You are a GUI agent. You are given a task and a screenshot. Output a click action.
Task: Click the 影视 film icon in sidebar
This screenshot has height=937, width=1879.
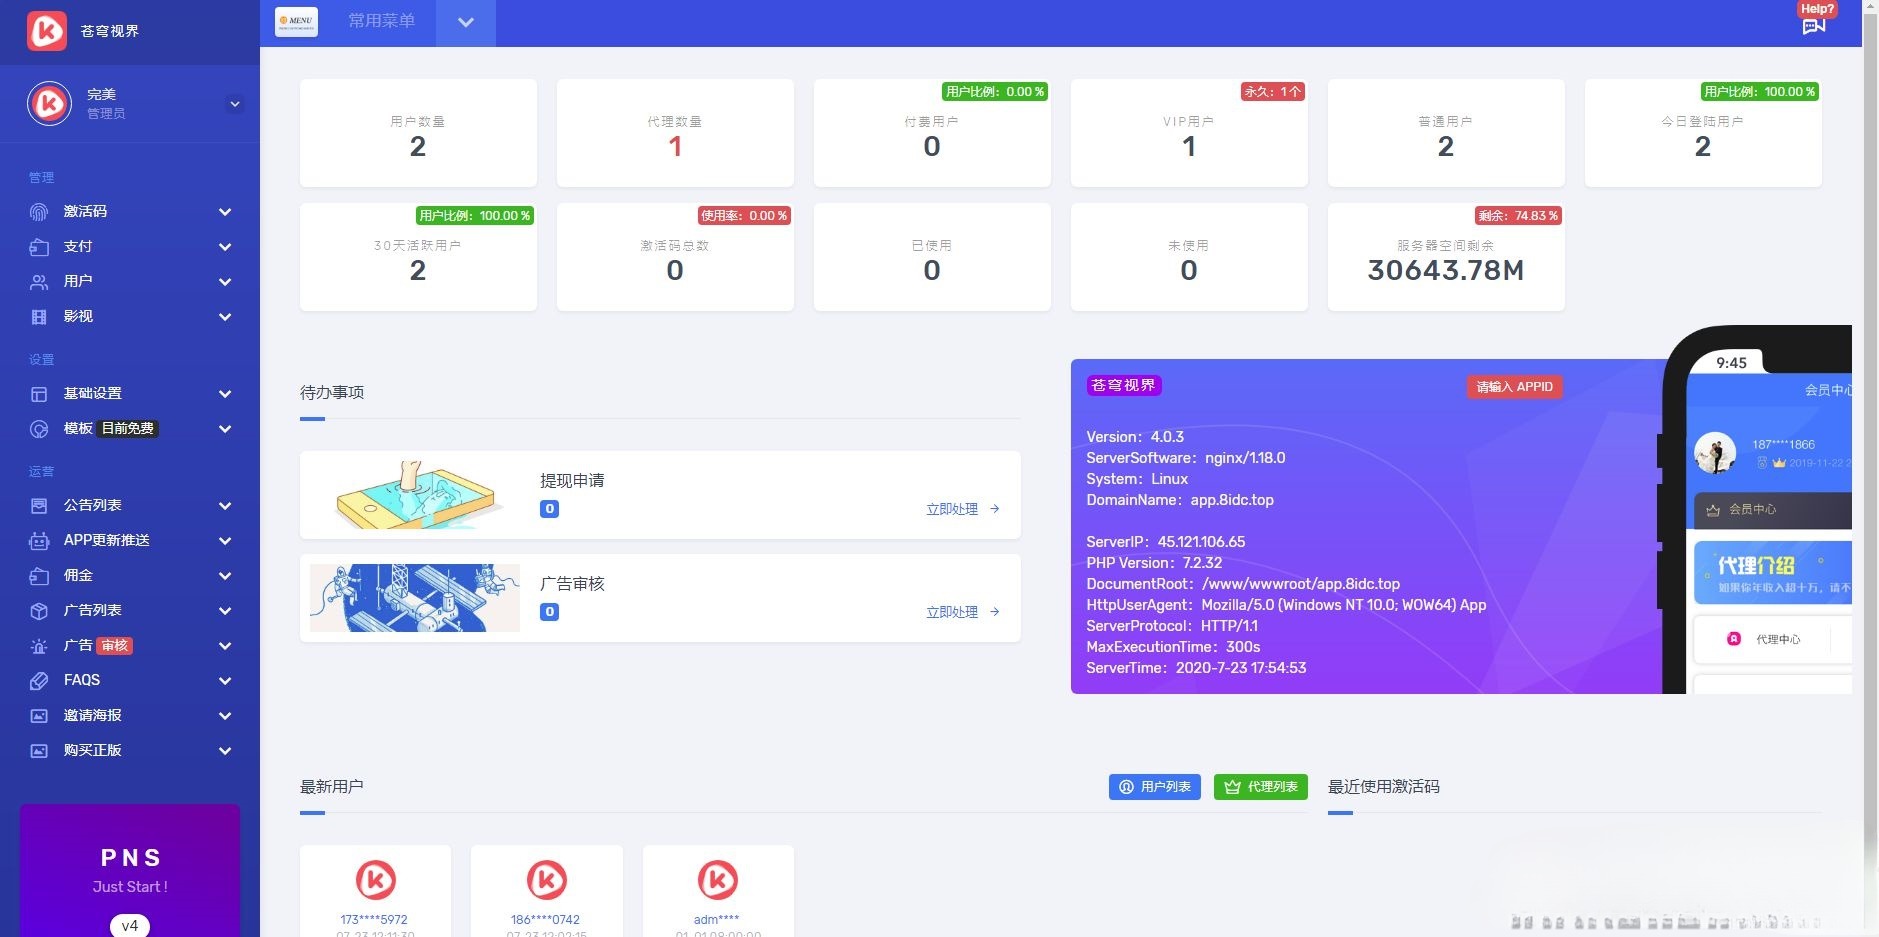[x=39, y=317]
